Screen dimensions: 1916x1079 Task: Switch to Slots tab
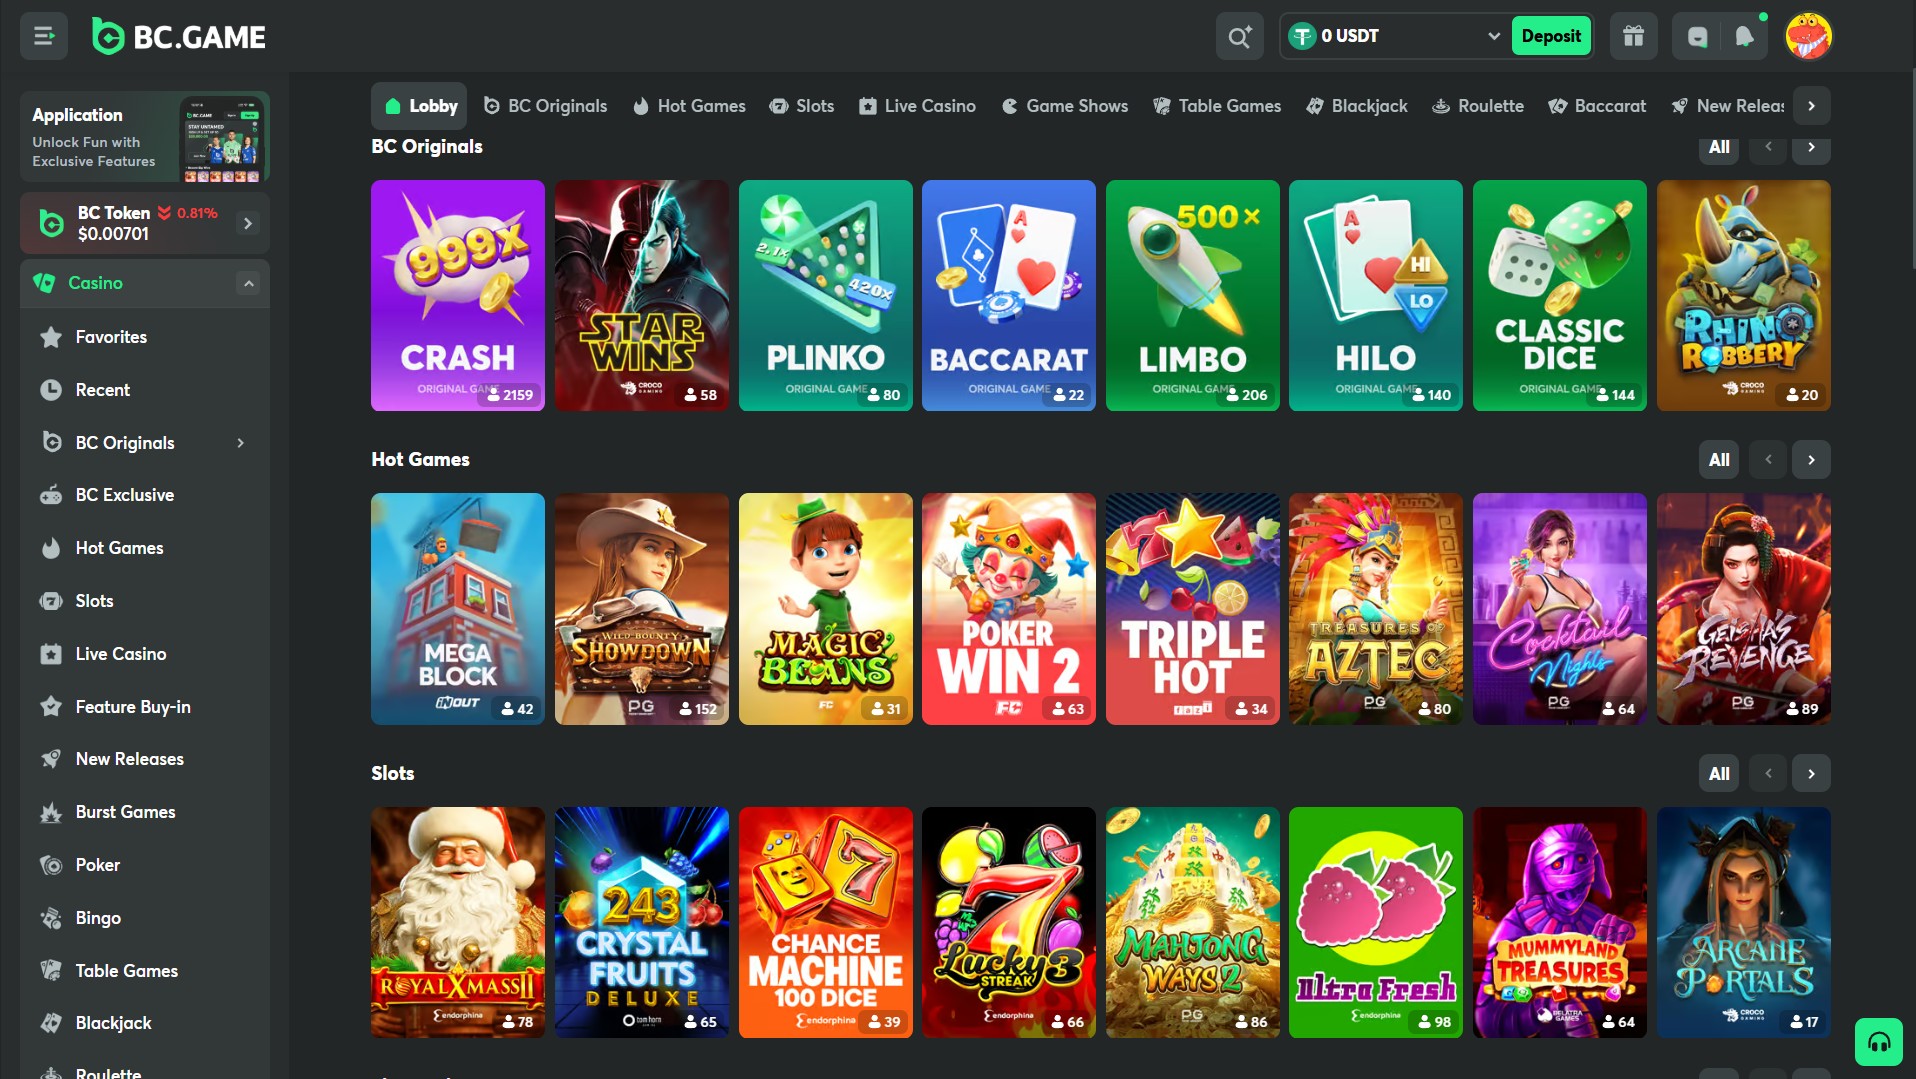click(802, 106)
